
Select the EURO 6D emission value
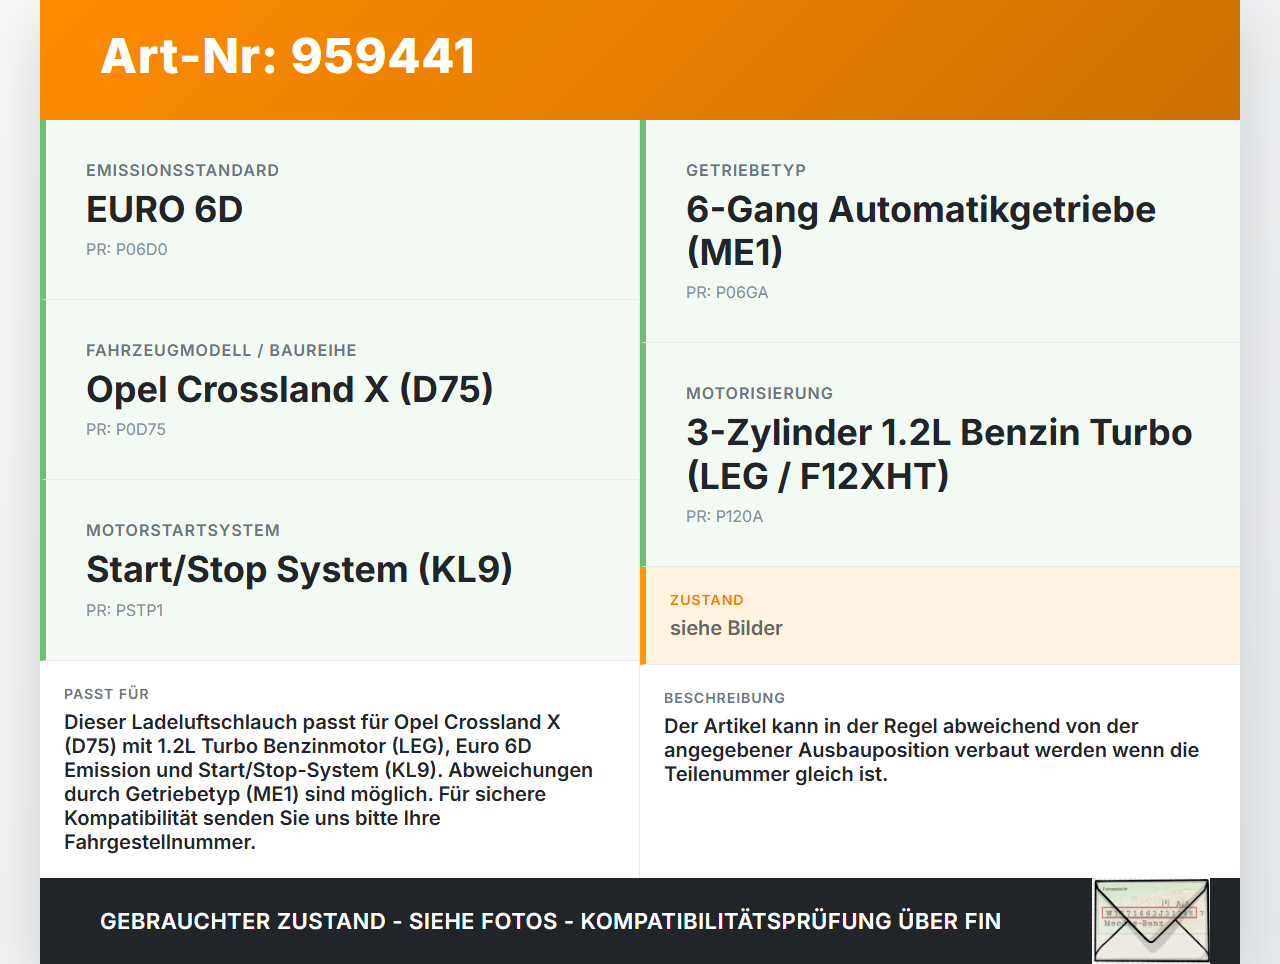pyautogui.click(x=164, y=210)
